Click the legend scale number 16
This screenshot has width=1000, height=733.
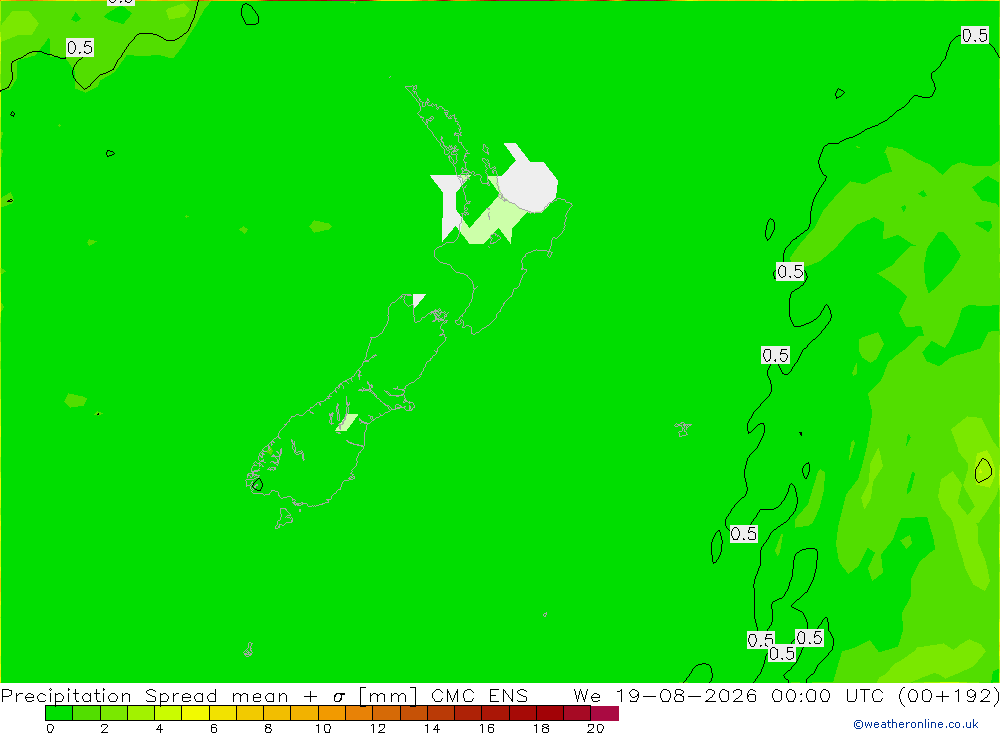coord(487,728)
